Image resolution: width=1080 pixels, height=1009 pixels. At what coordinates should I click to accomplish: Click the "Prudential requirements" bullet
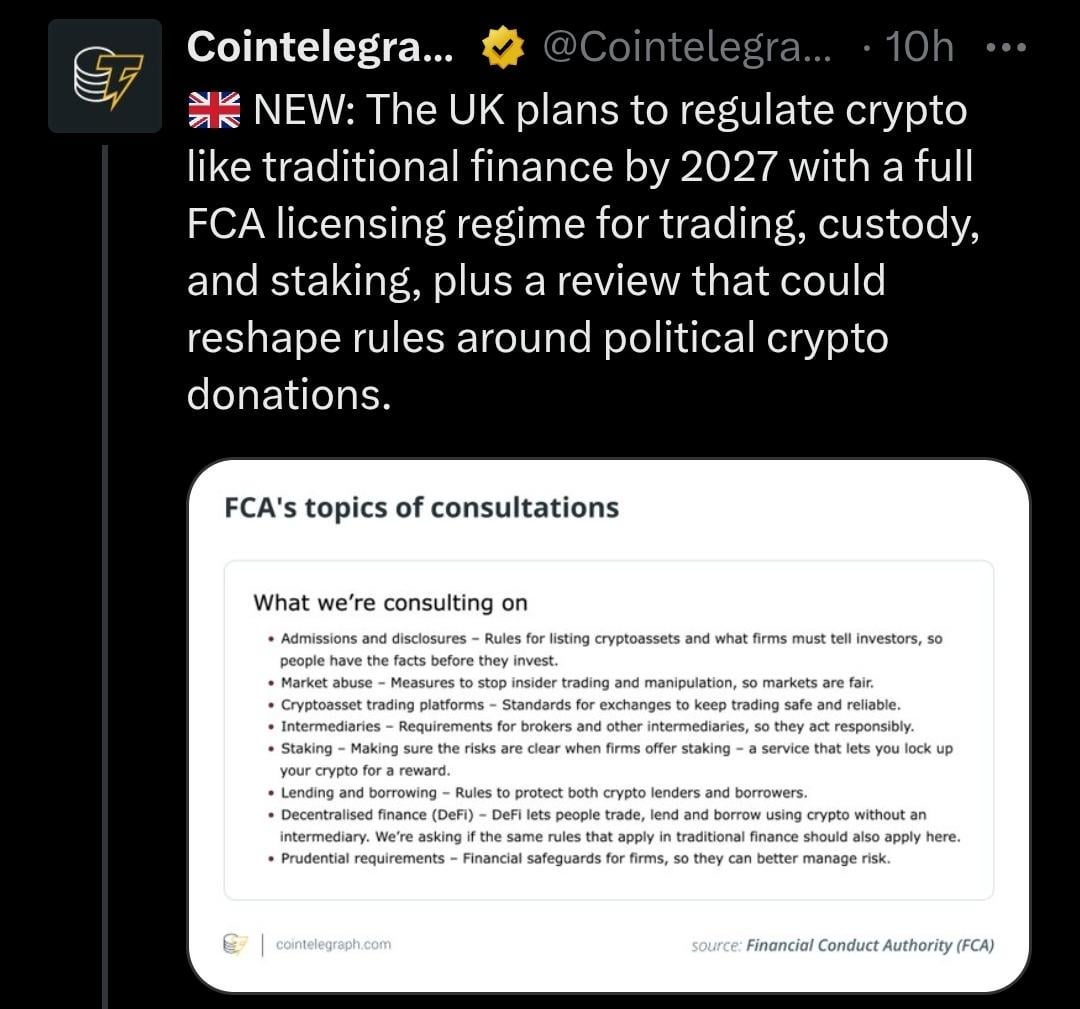(x=363, y=858)
